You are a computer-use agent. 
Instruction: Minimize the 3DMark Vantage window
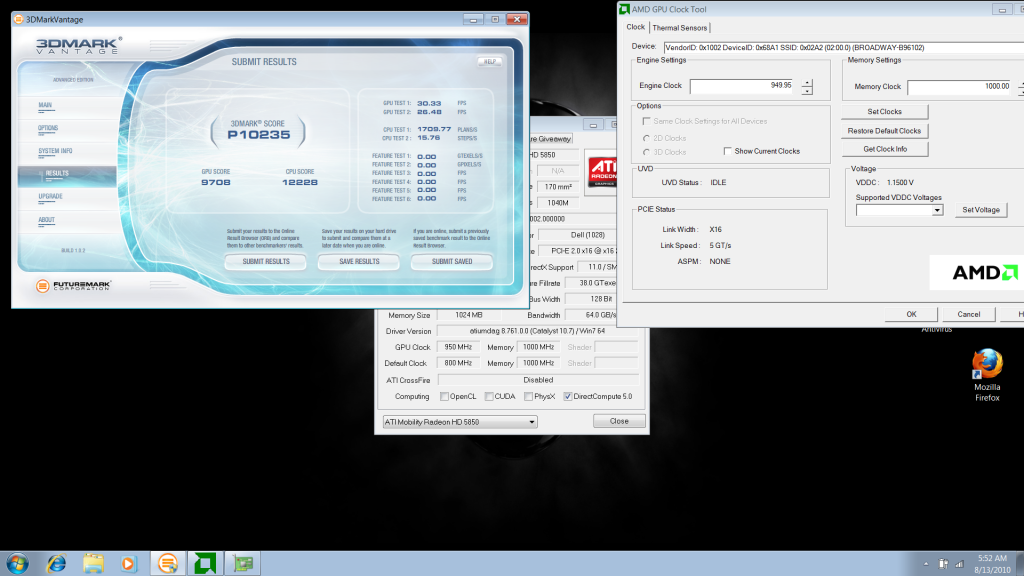(473, 20)
